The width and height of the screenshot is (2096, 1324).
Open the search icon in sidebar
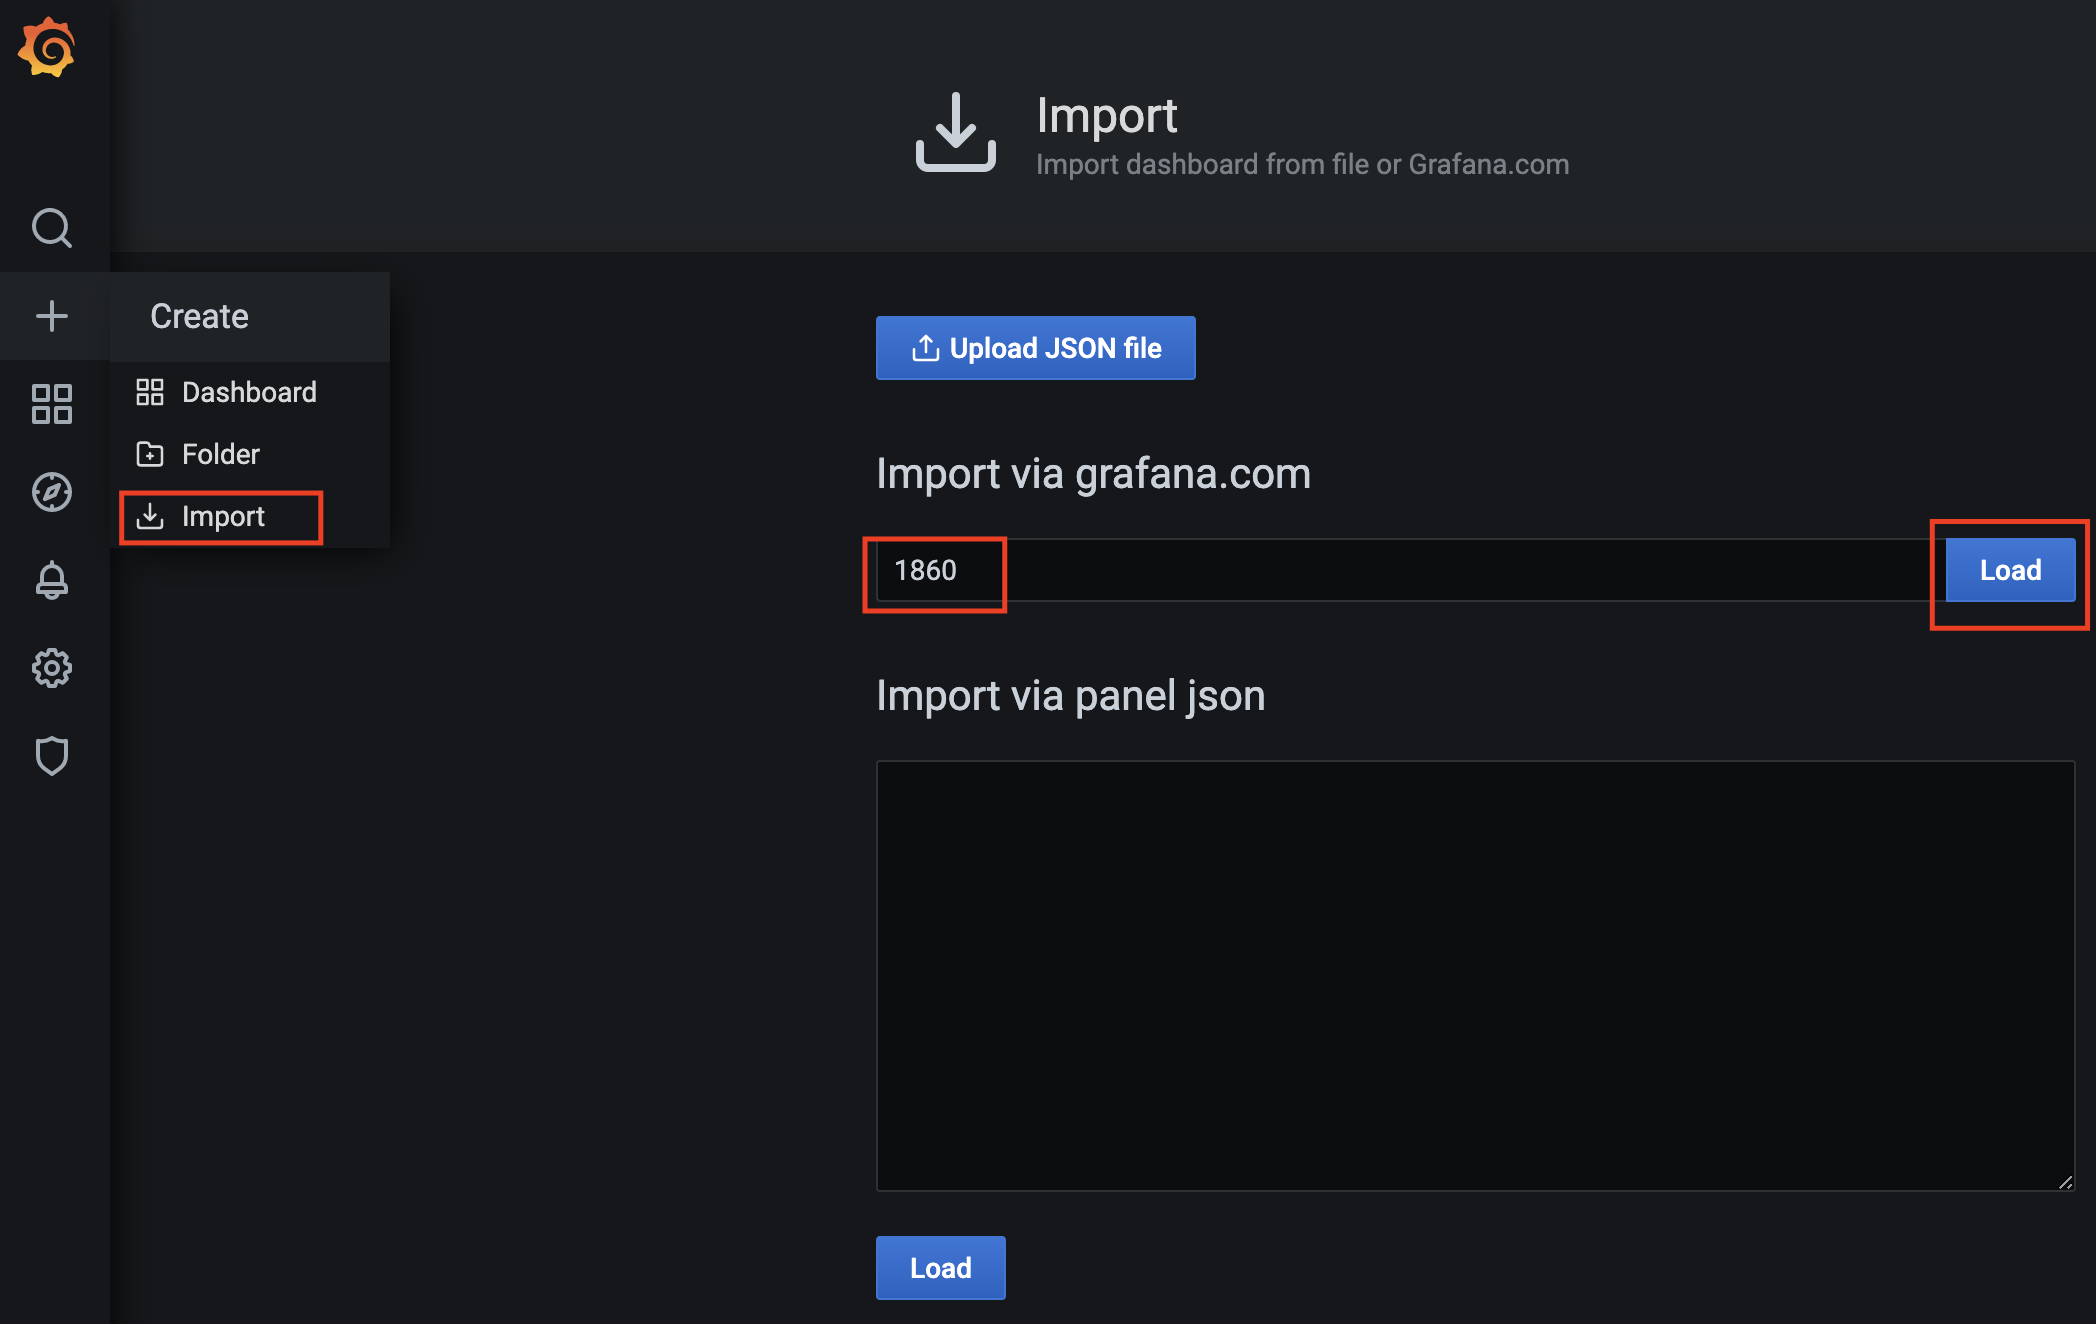[x=52, y=228]
